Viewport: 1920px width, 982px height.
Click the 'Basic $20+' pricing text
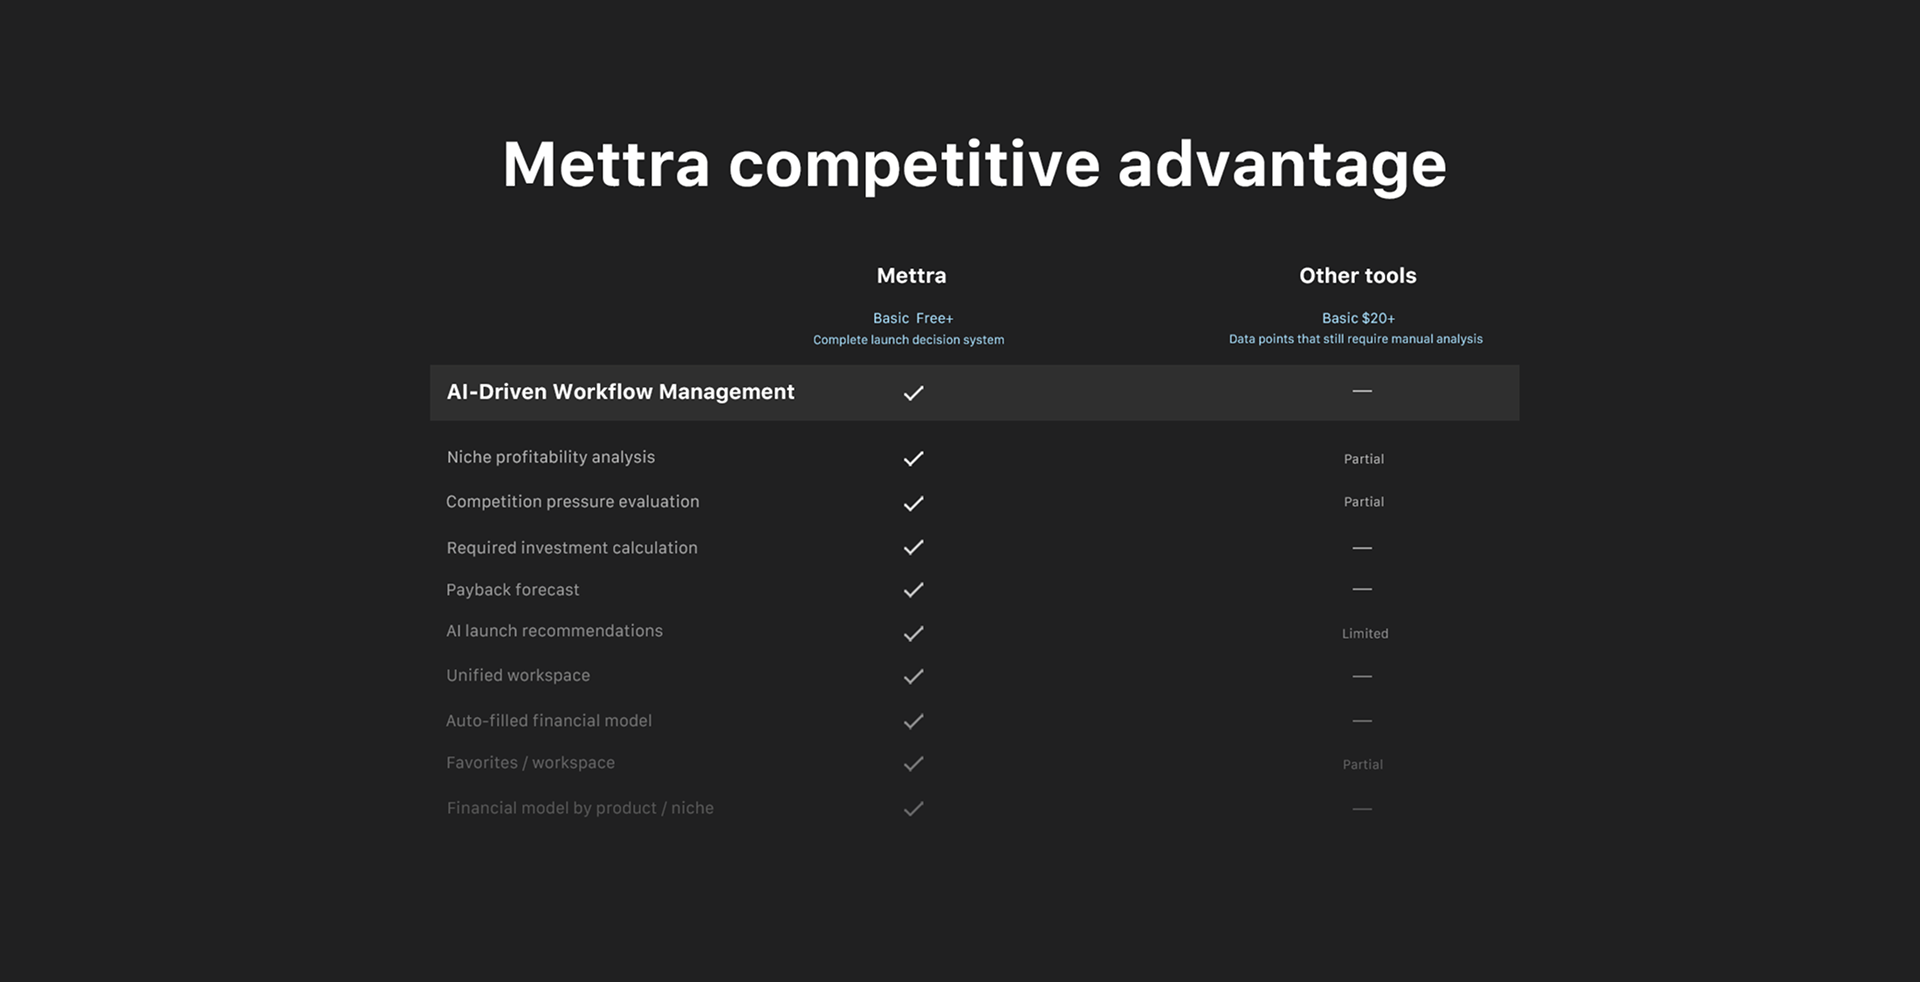tap(1358, 318)
